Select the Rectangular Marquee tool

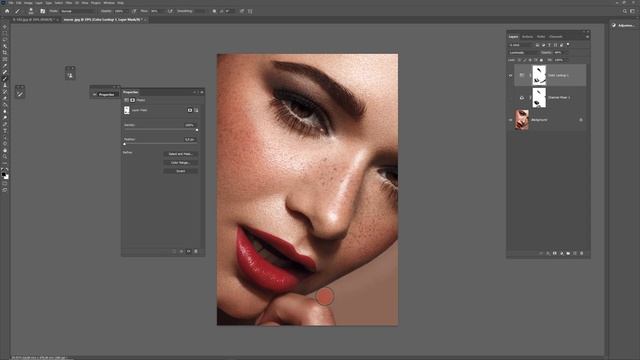click(x=5, y=32)
